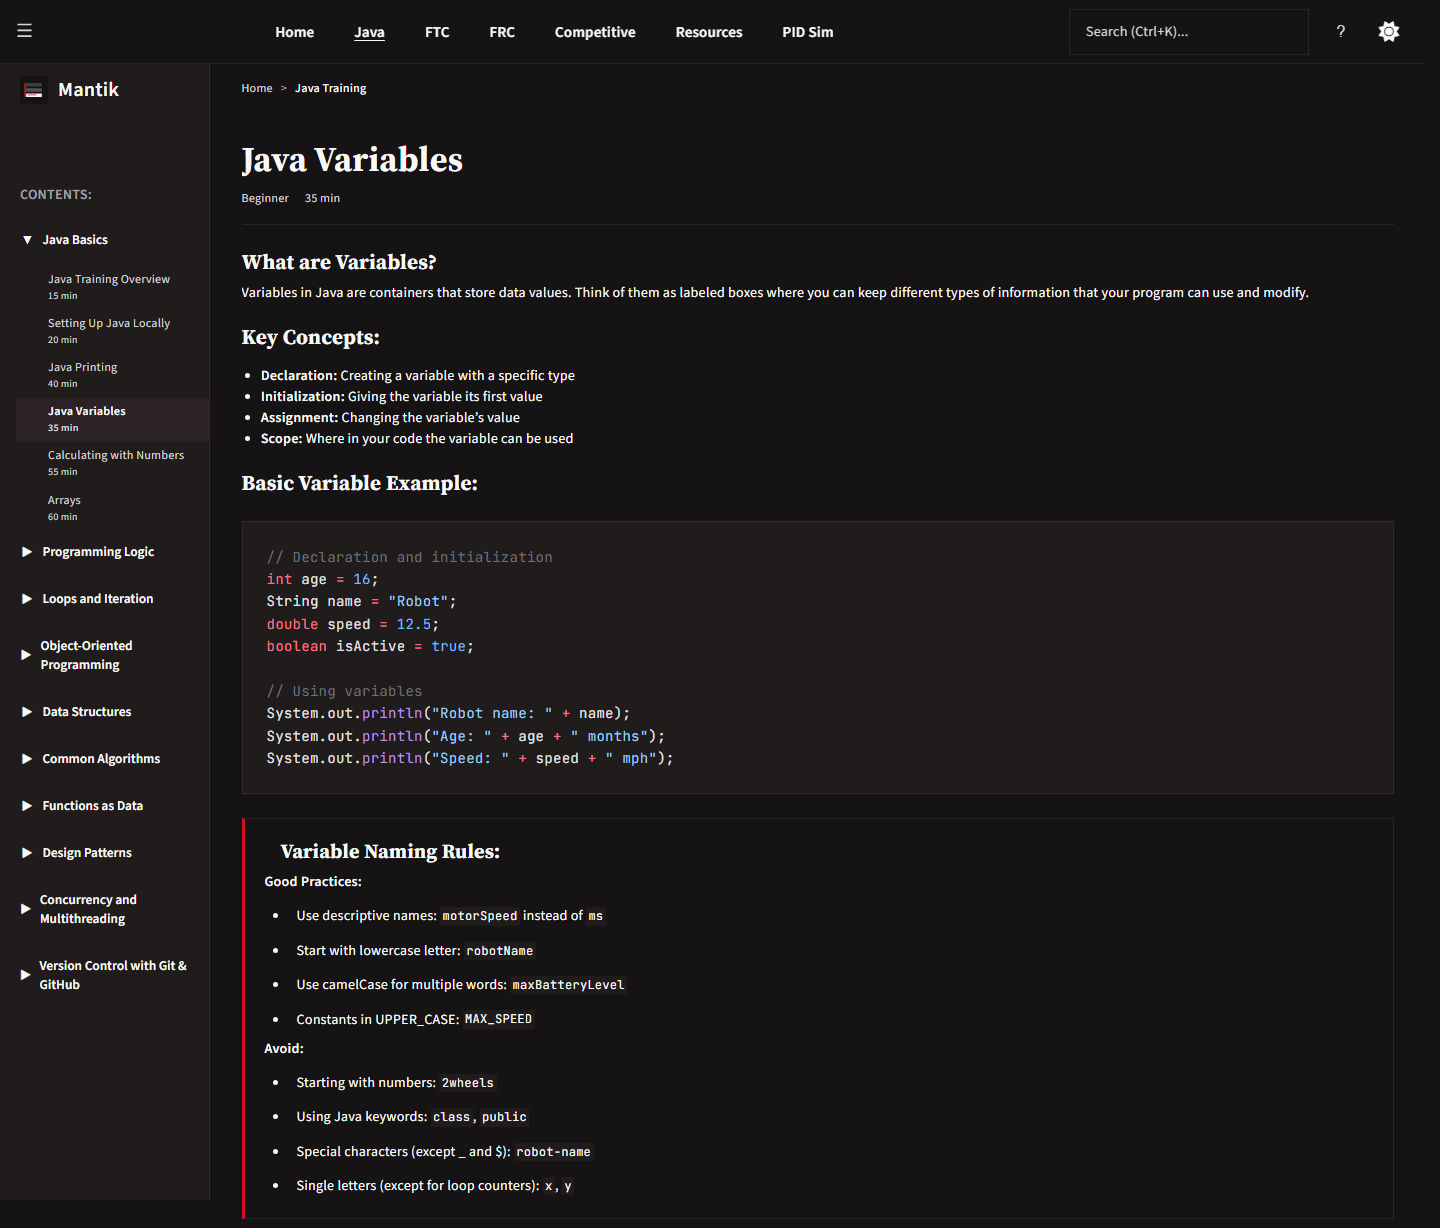Open the Resources nav tab
1440x1228 pixels.
709,32
